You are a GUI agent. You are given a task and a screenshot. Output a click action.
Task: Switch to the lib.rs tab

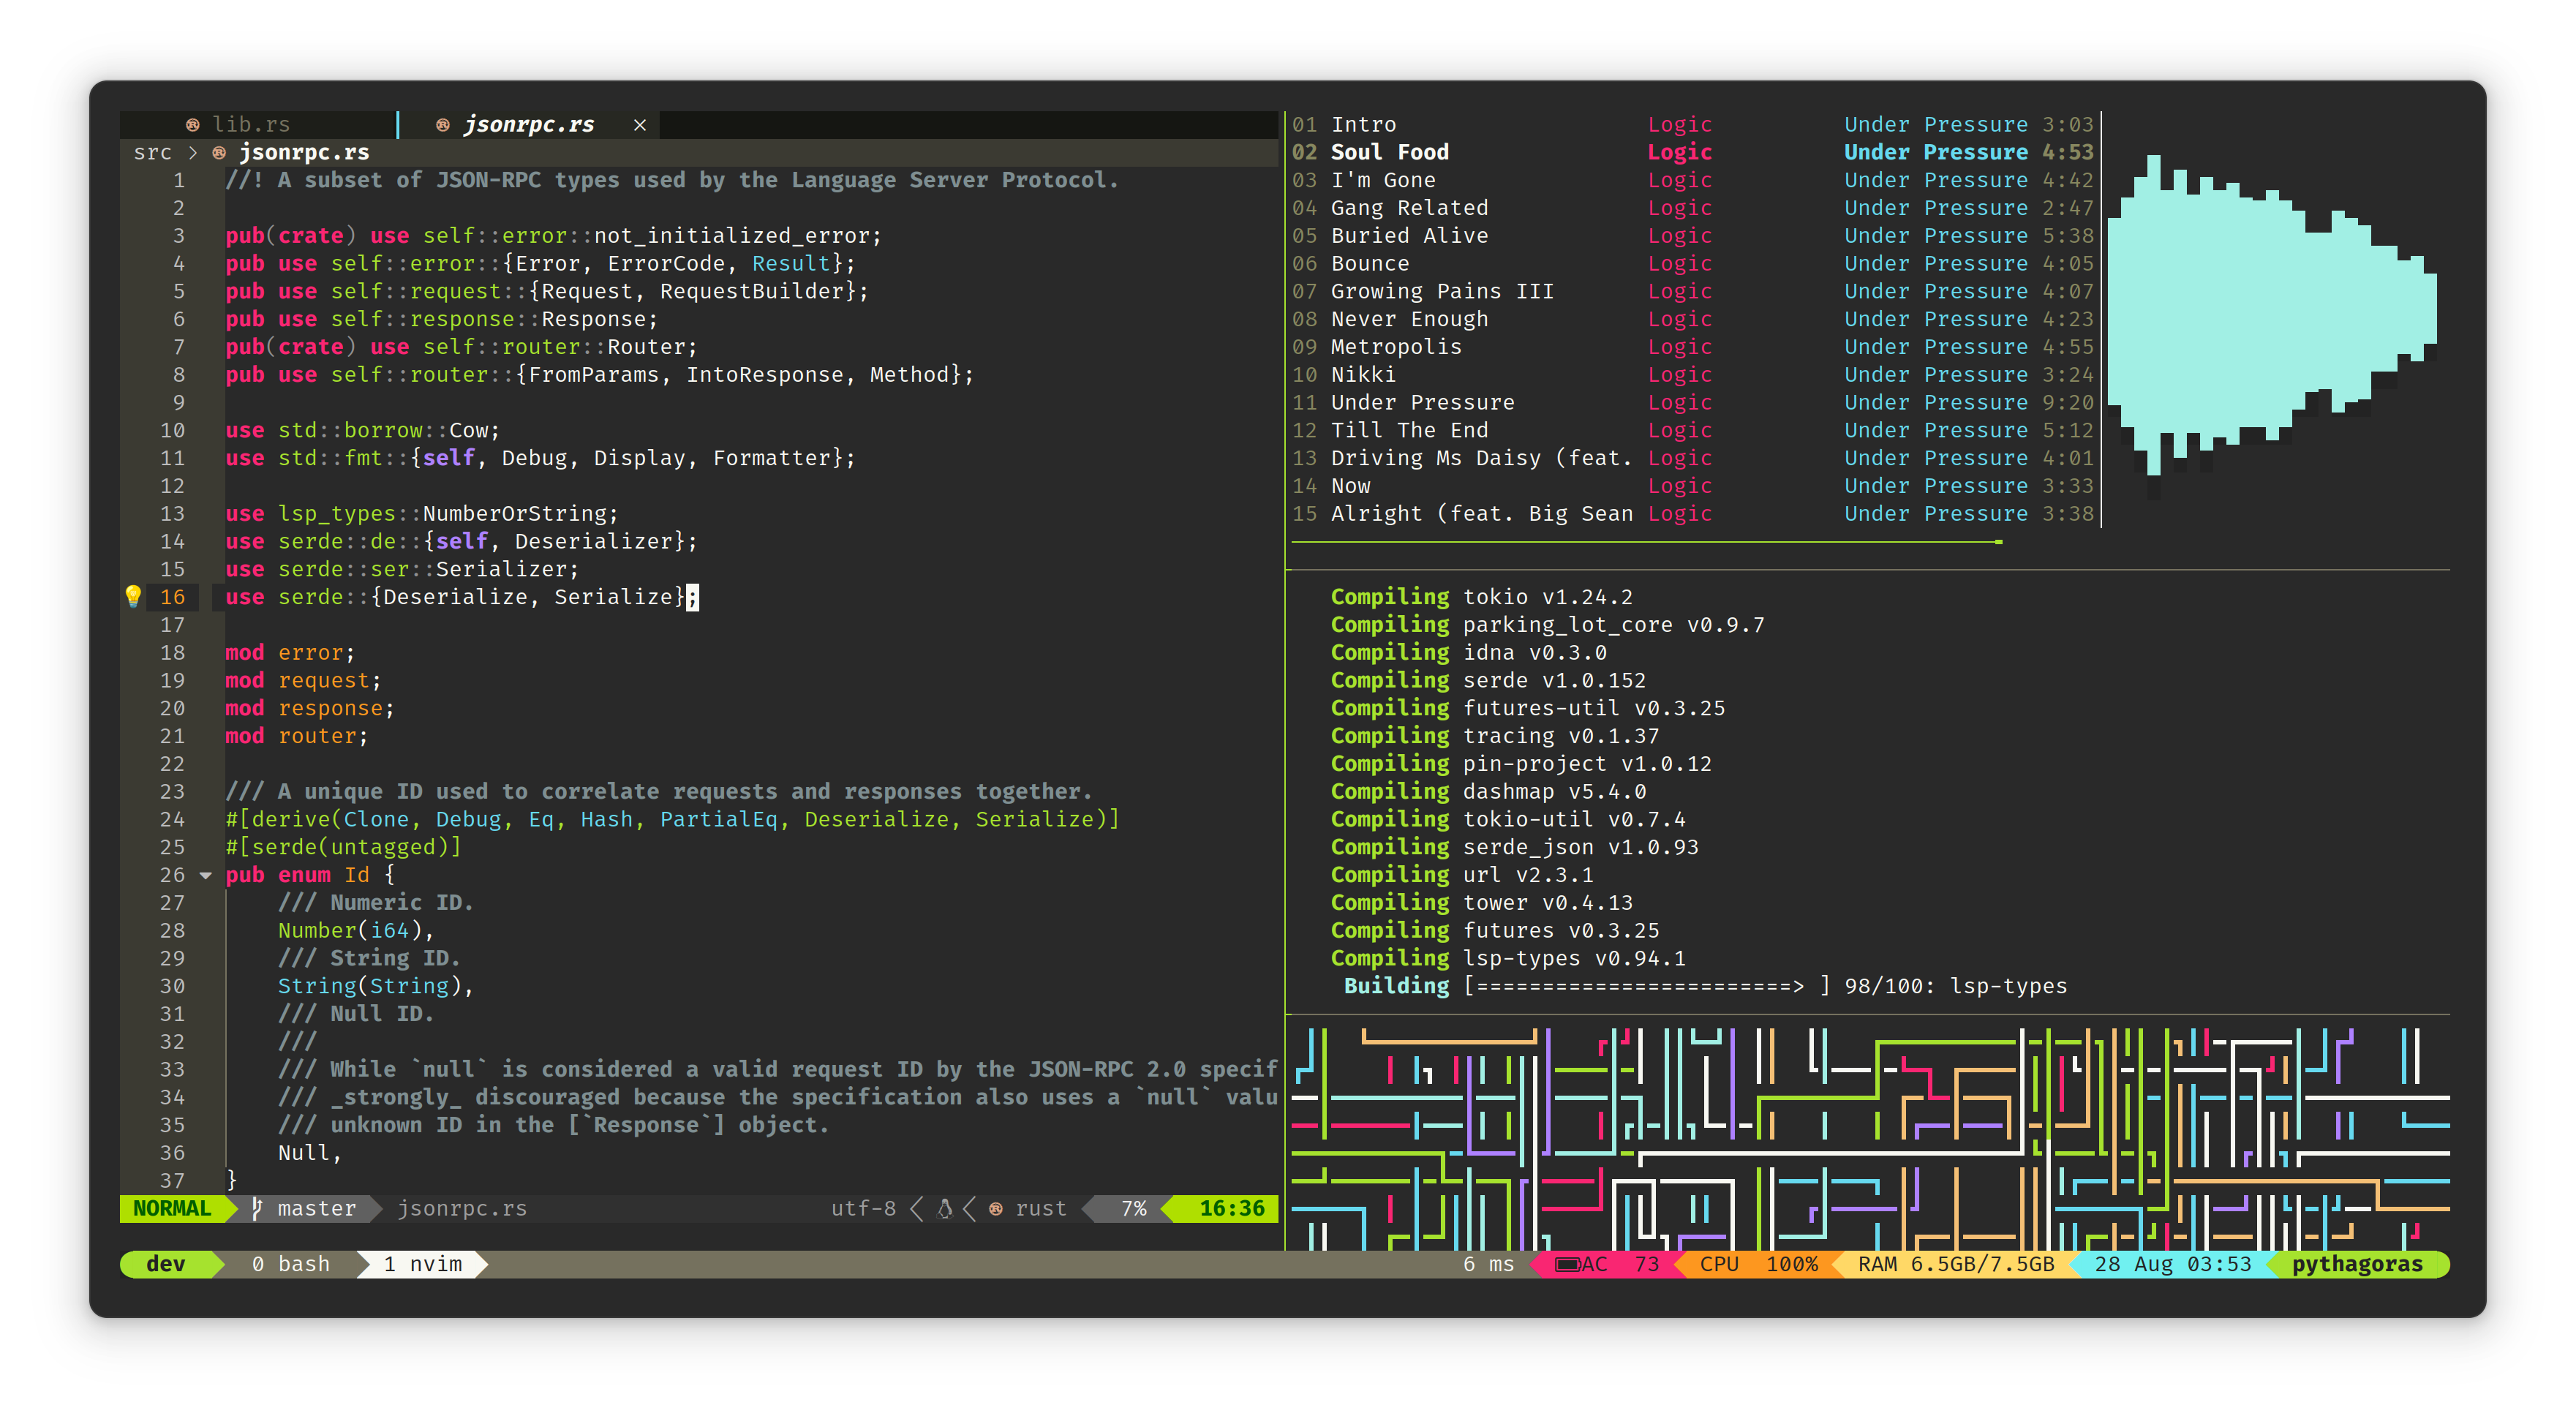(x=250, y=125)
